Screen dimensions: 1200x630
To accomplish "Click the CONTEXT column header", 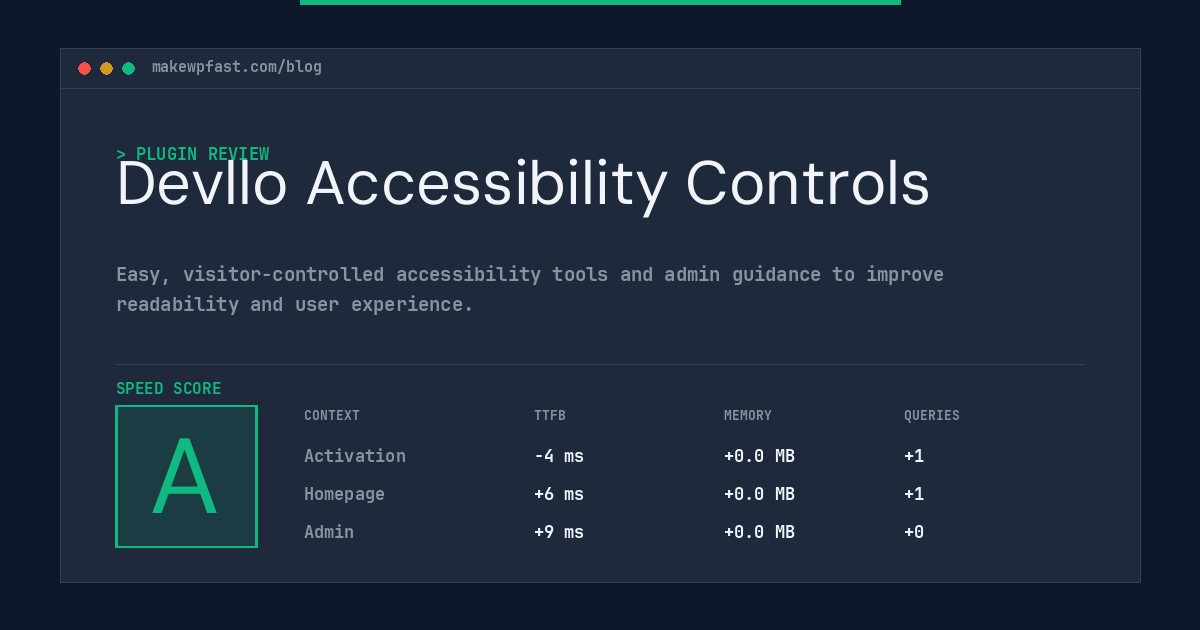I will 332,416.
